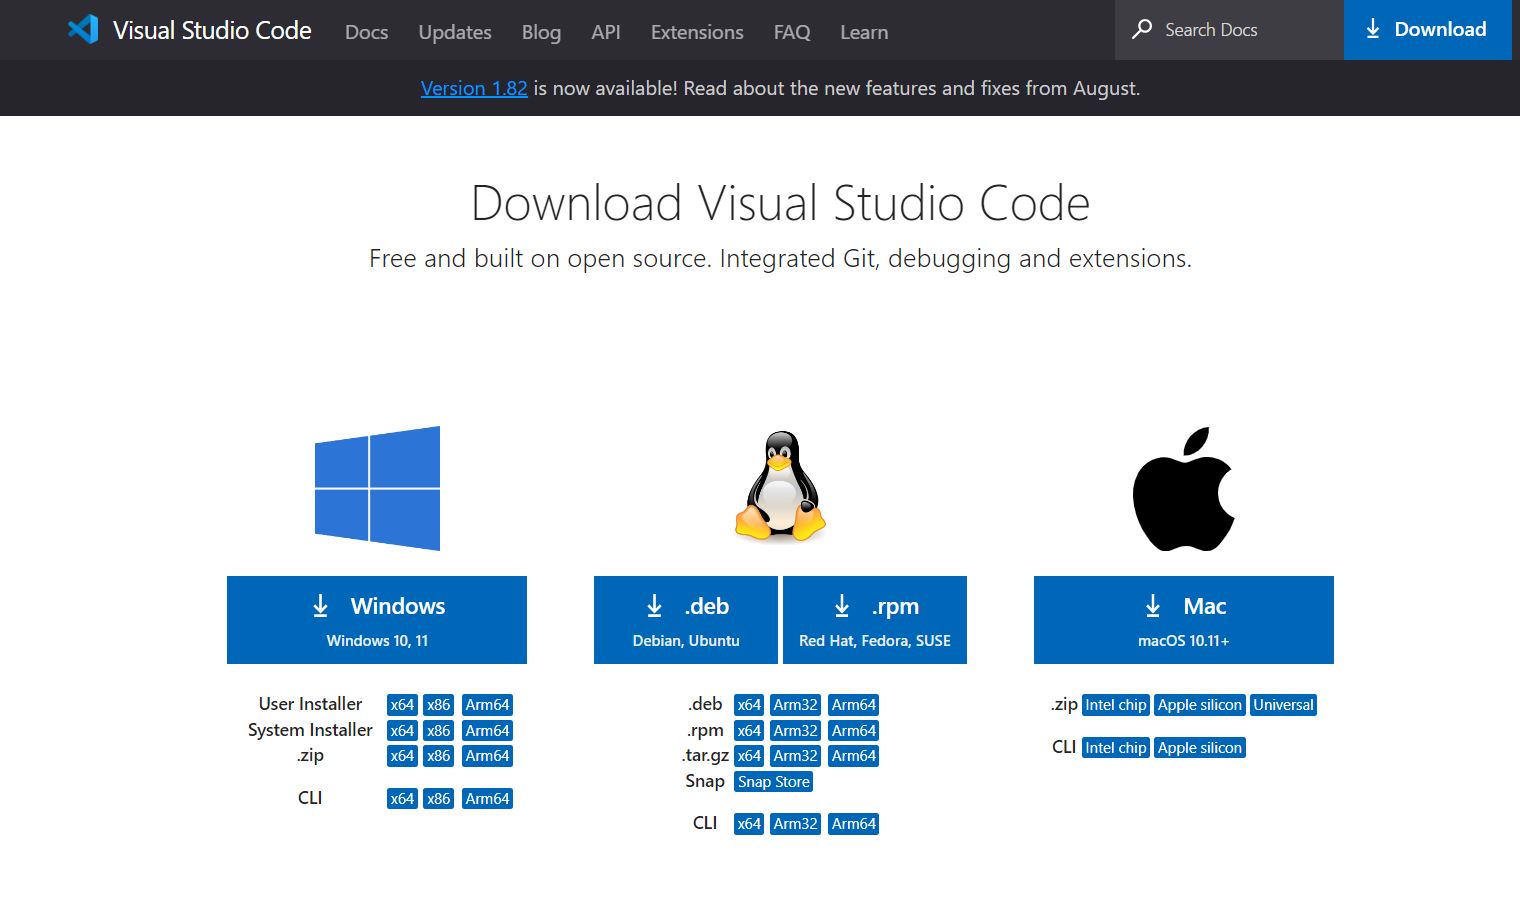
Task: Open the Docs page
Action: point(366,32)
